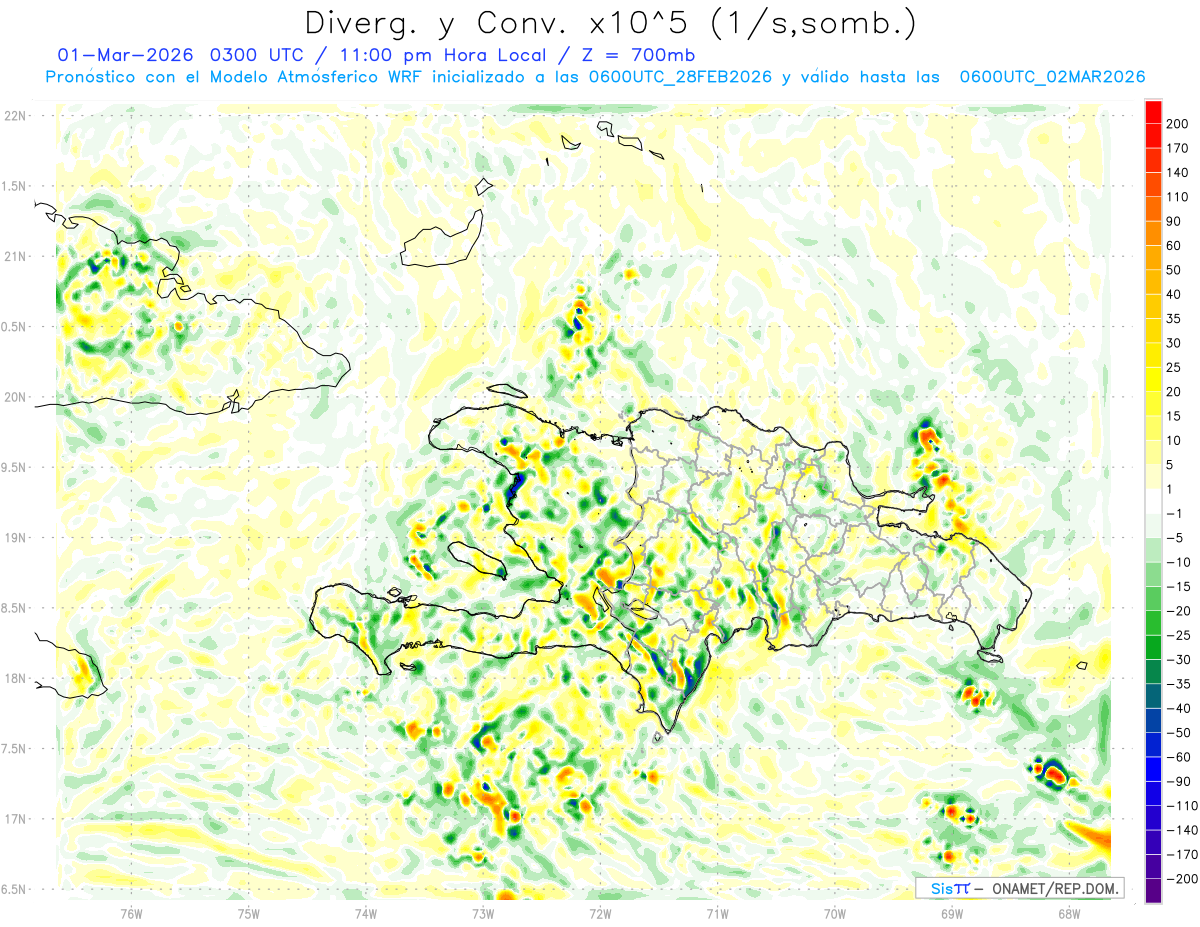The image size is (1200, 927).
Task: Click the '73W' longitude axis label
Action: click(483, 913)
